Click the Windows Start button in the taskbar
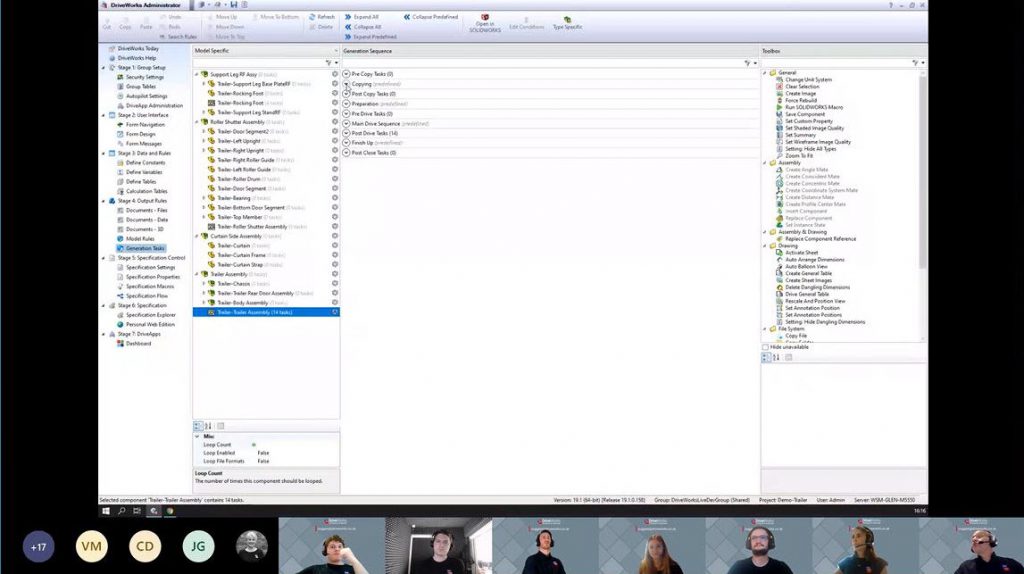The image size is (1024, 574). (106, 511)
